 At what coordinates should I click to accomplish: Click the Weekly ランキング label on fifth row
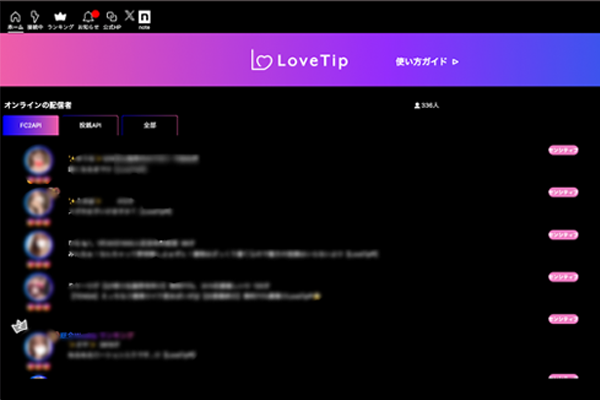point(97,335)
